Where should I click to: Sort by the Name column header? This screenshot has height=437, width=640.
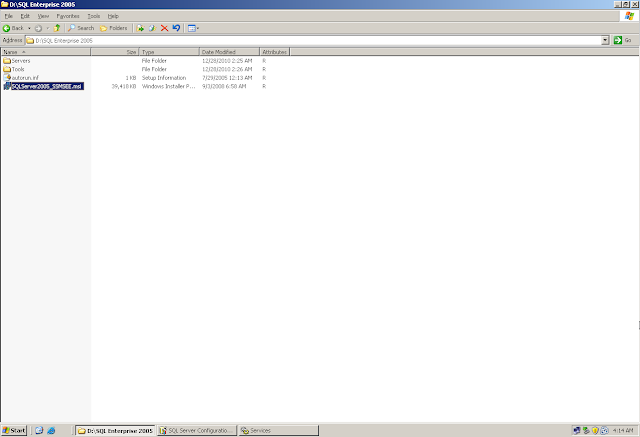coord(45,52)
